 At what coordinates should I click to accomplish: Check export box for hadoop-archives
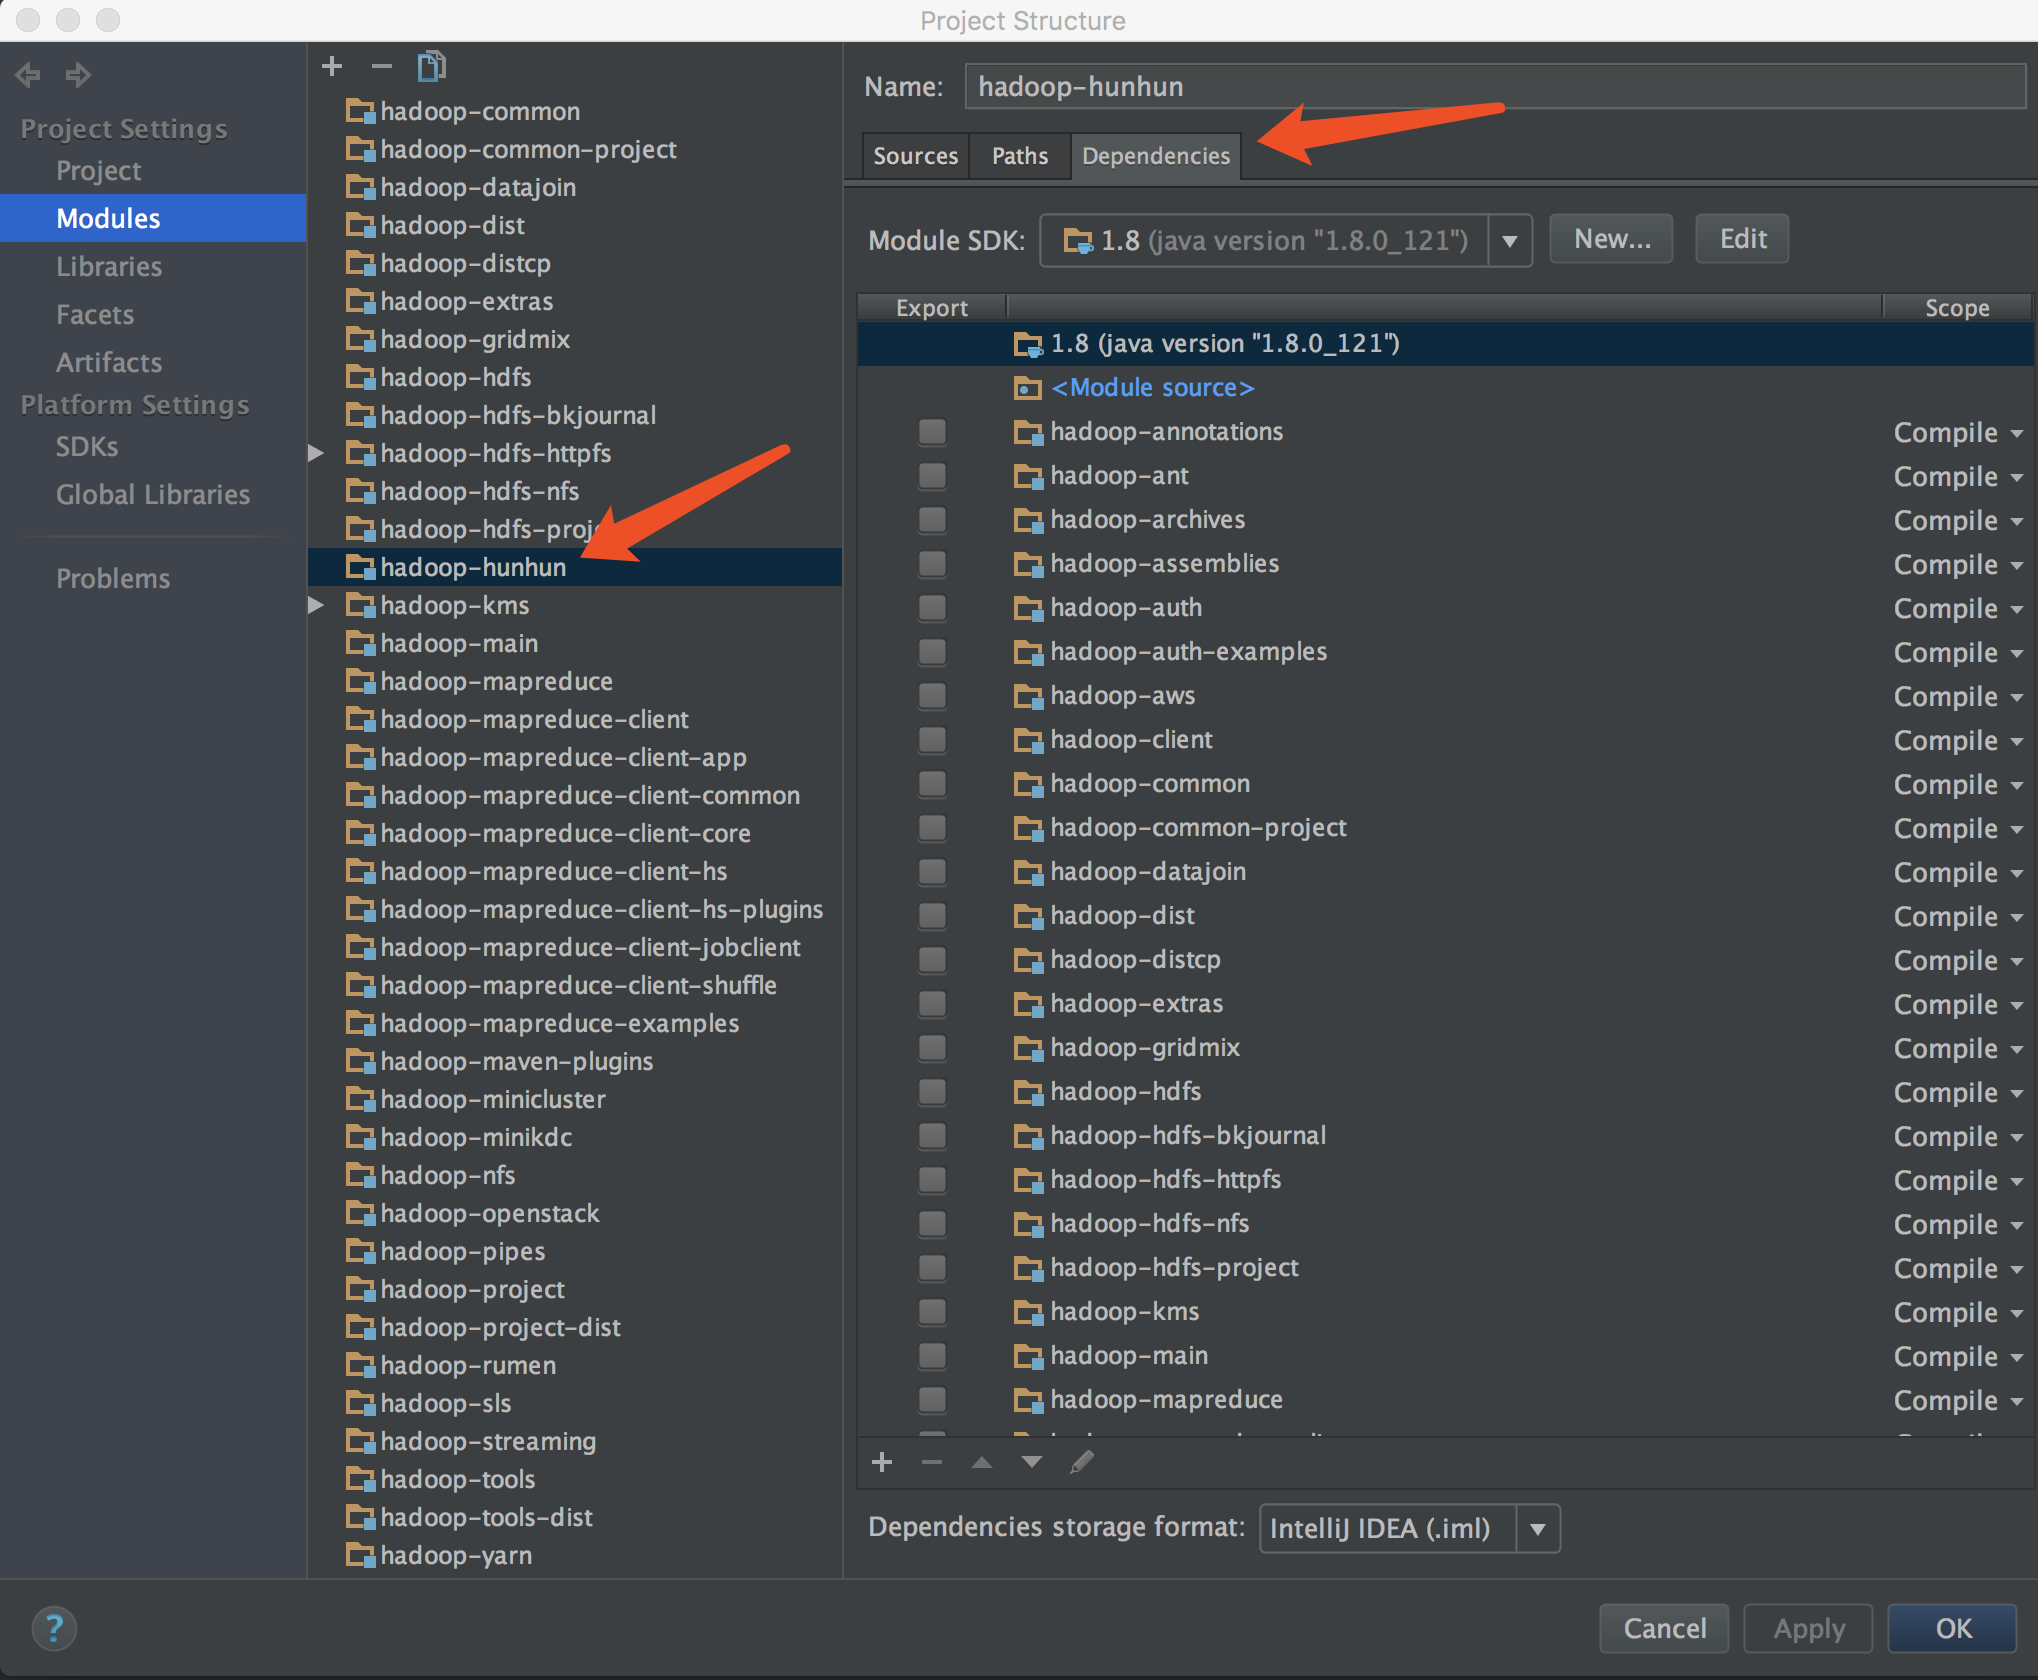pos(932,520)
